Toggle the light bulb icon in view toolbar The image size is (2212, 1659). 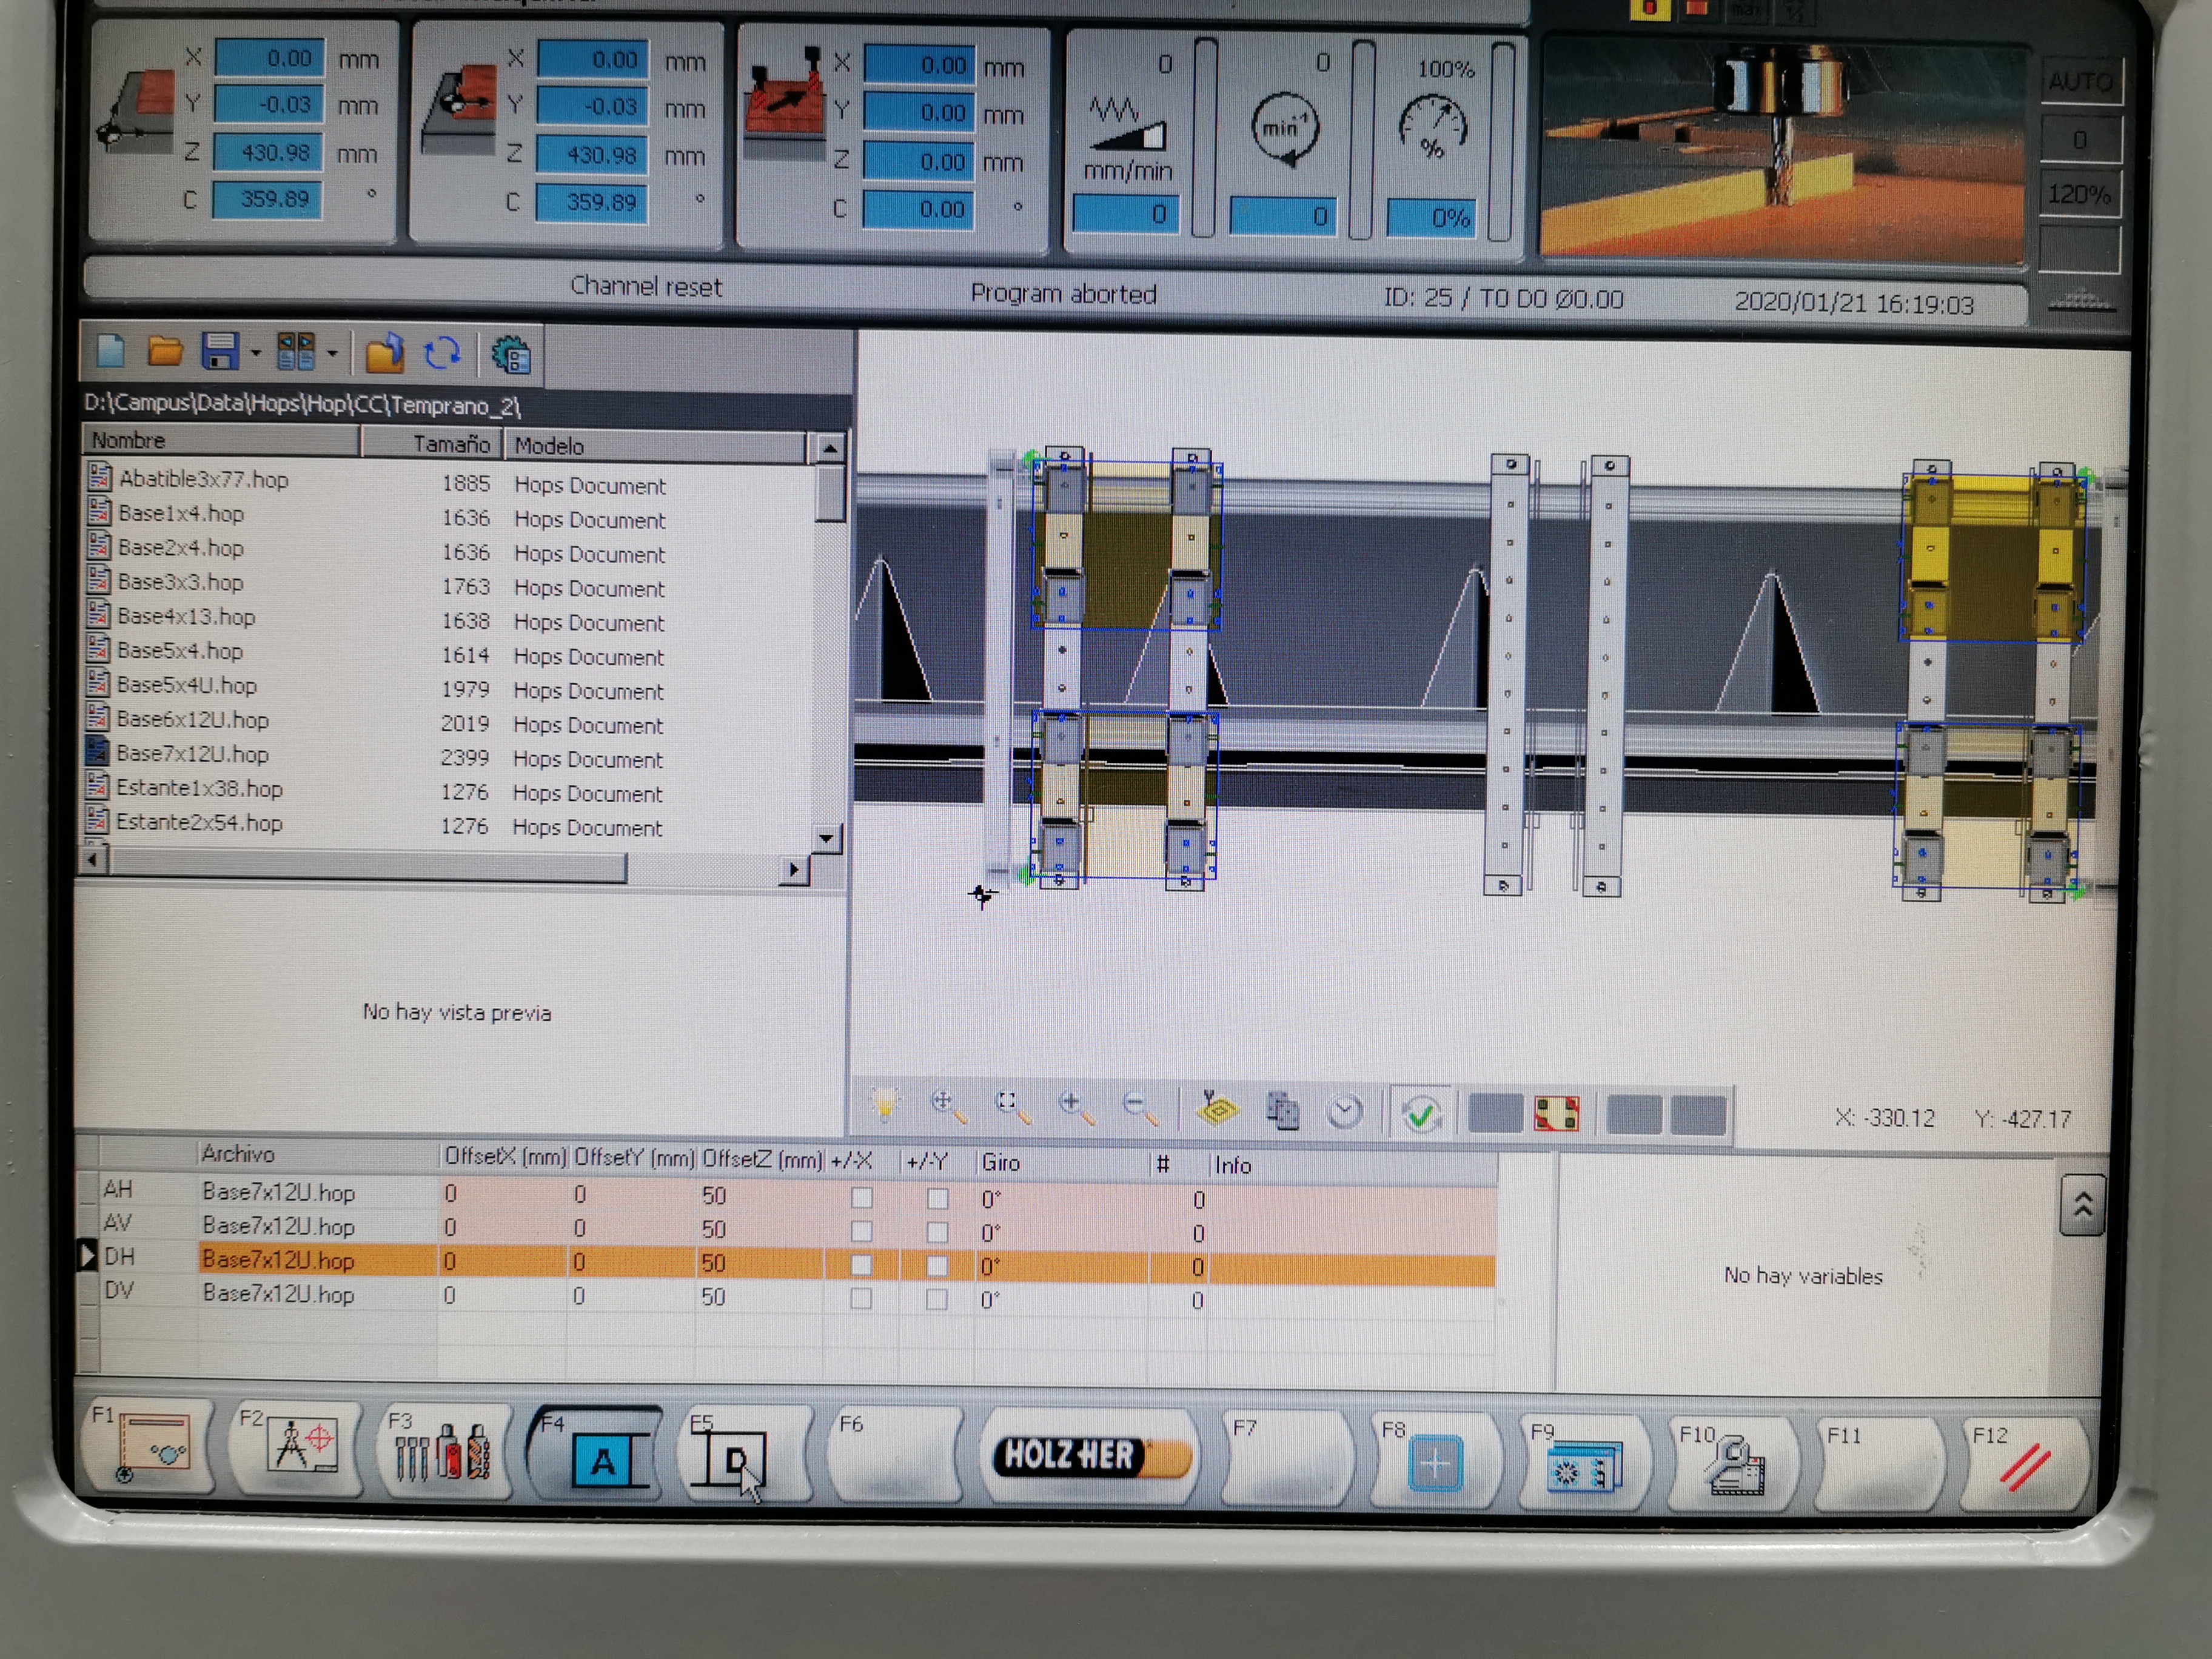[x=884, y=1104]
